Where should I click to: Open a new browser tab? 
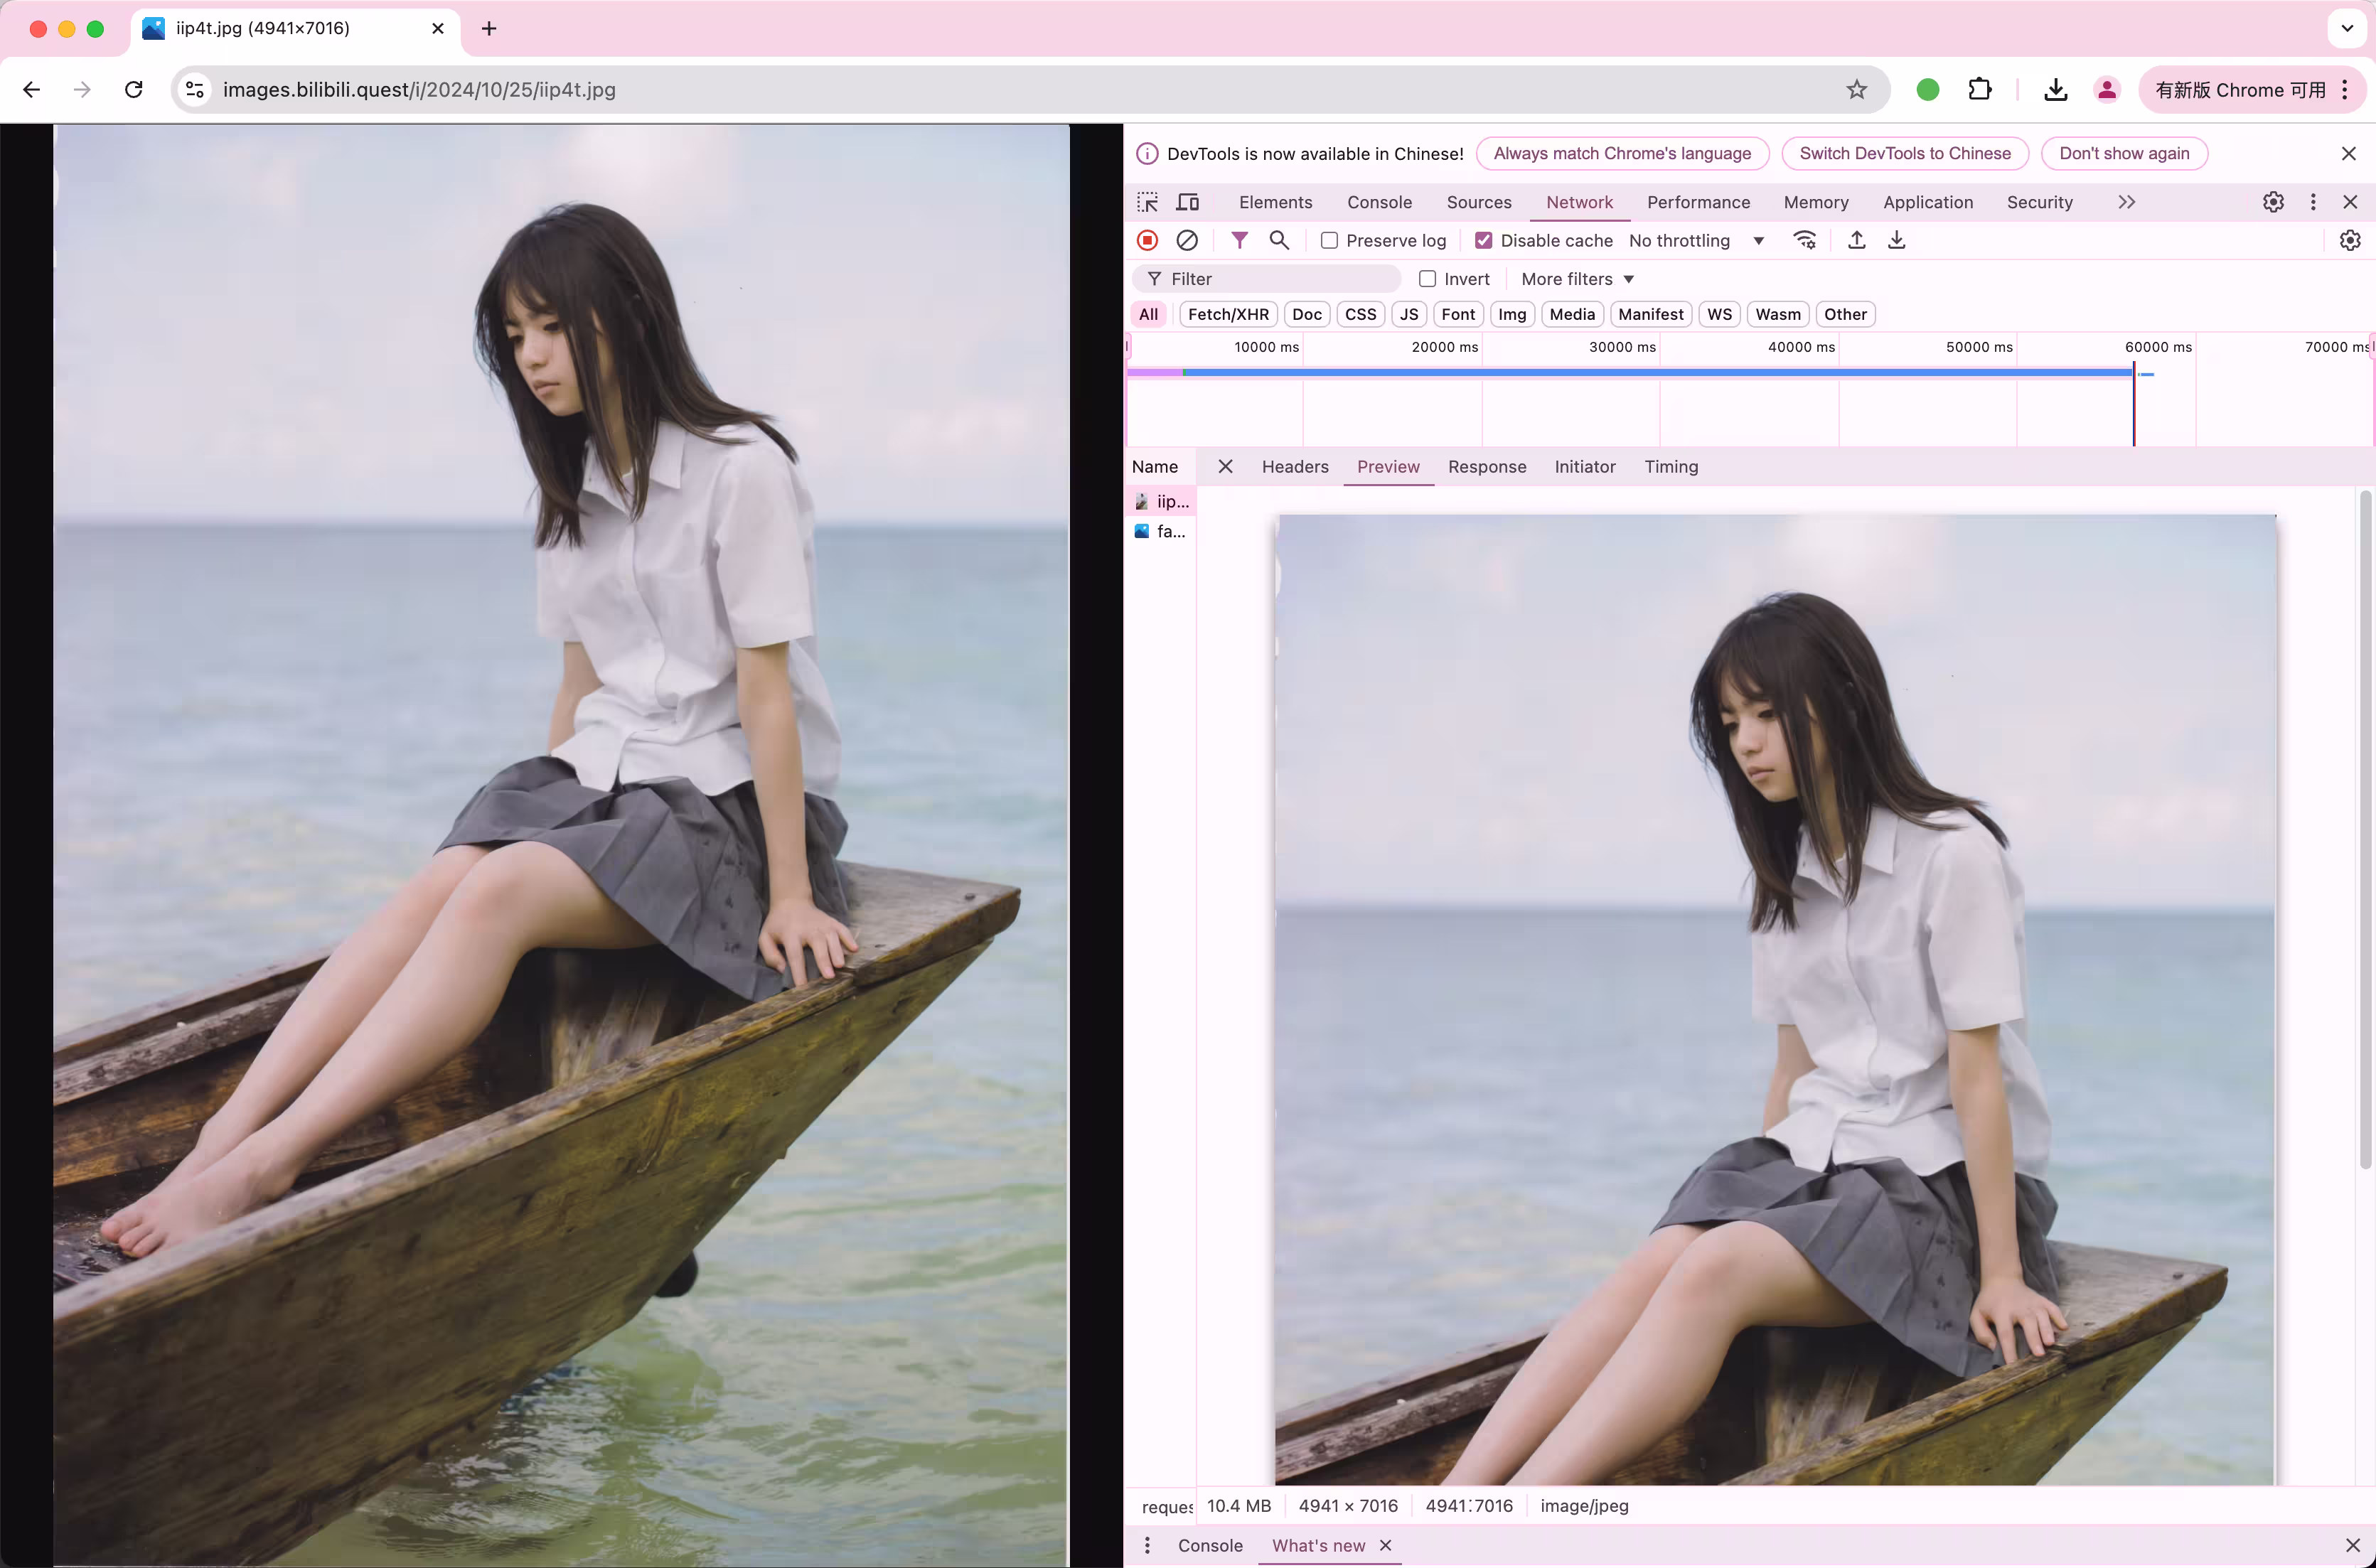489,29
